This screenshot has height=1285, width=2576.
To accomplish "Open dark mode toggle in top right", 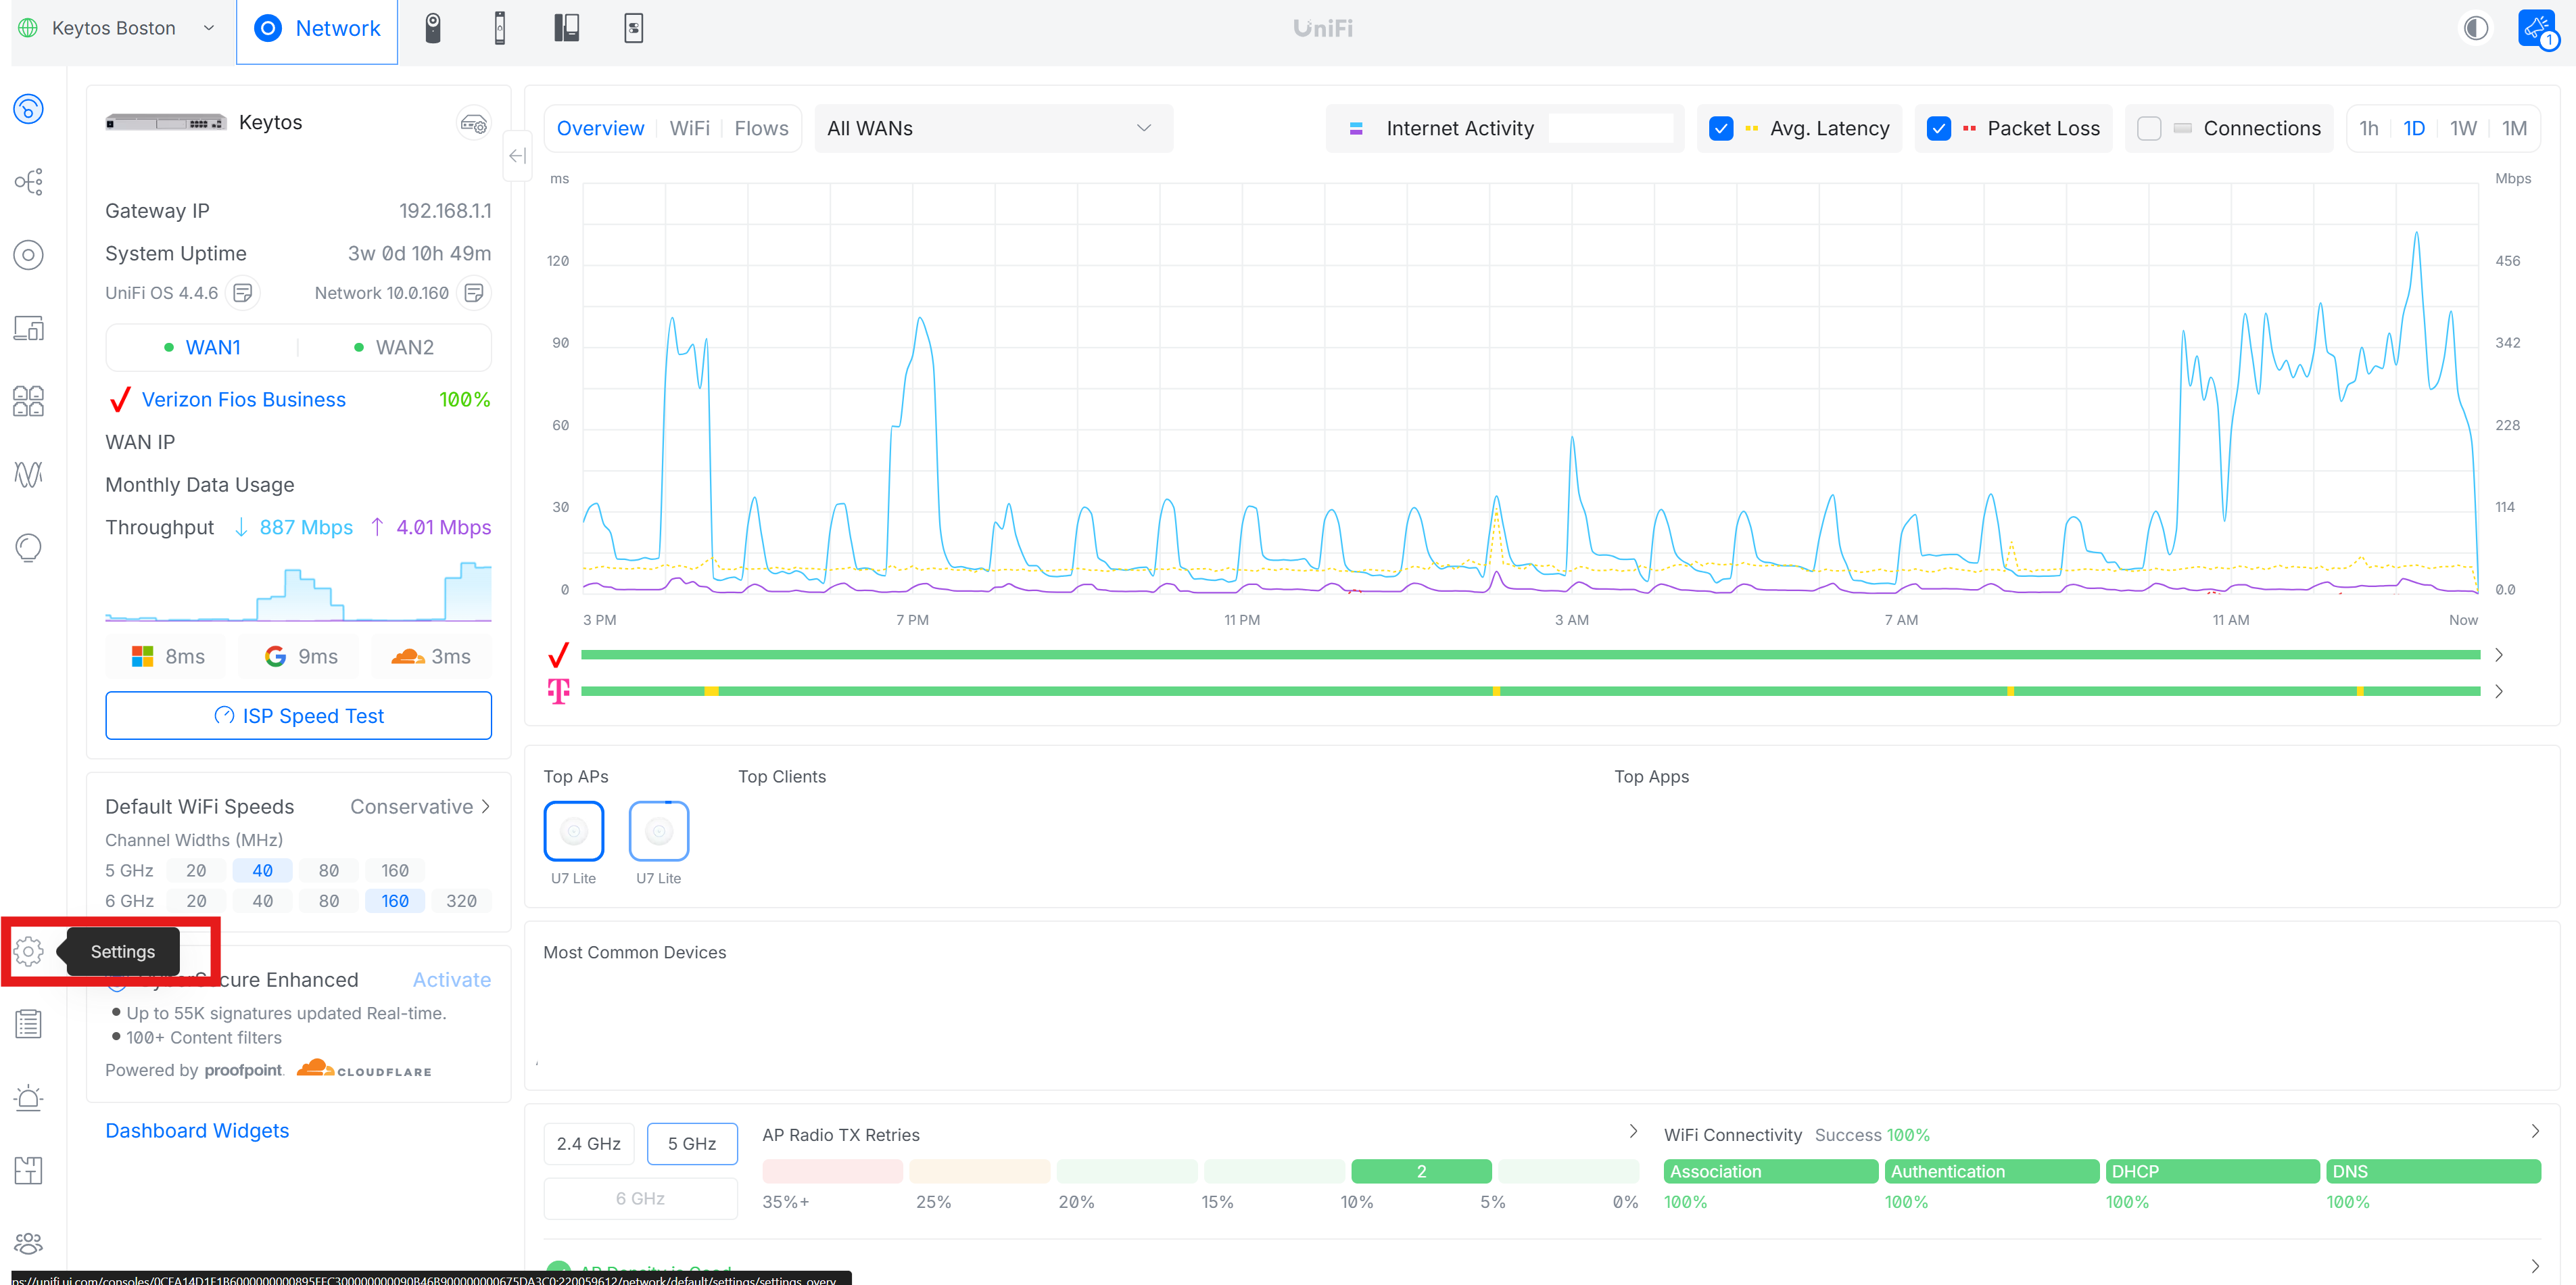I will (x=2476, y=28).
